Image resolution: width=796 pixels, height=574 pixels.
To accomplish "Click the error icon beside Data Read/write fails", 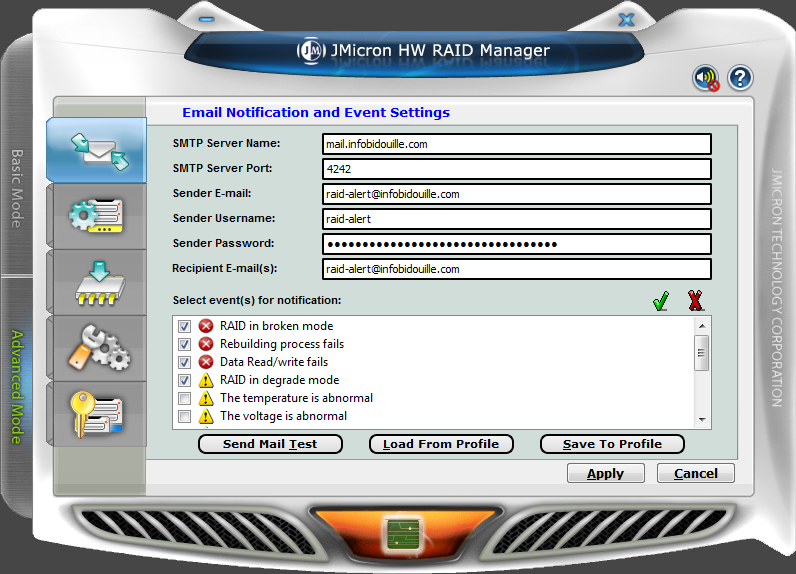I will [206, 362].
